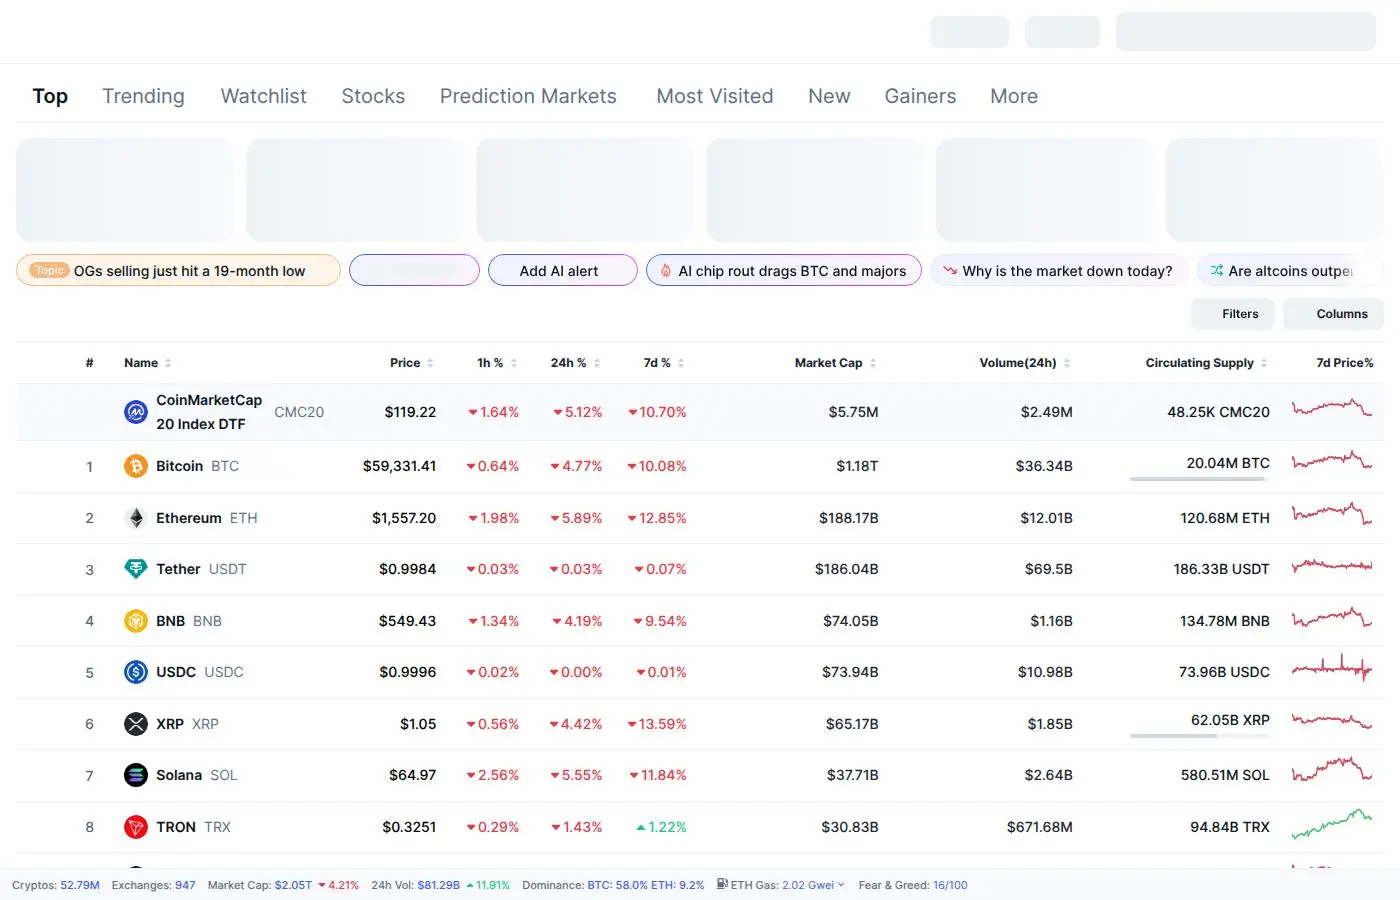Sort table by Name column

click(147, 363)
